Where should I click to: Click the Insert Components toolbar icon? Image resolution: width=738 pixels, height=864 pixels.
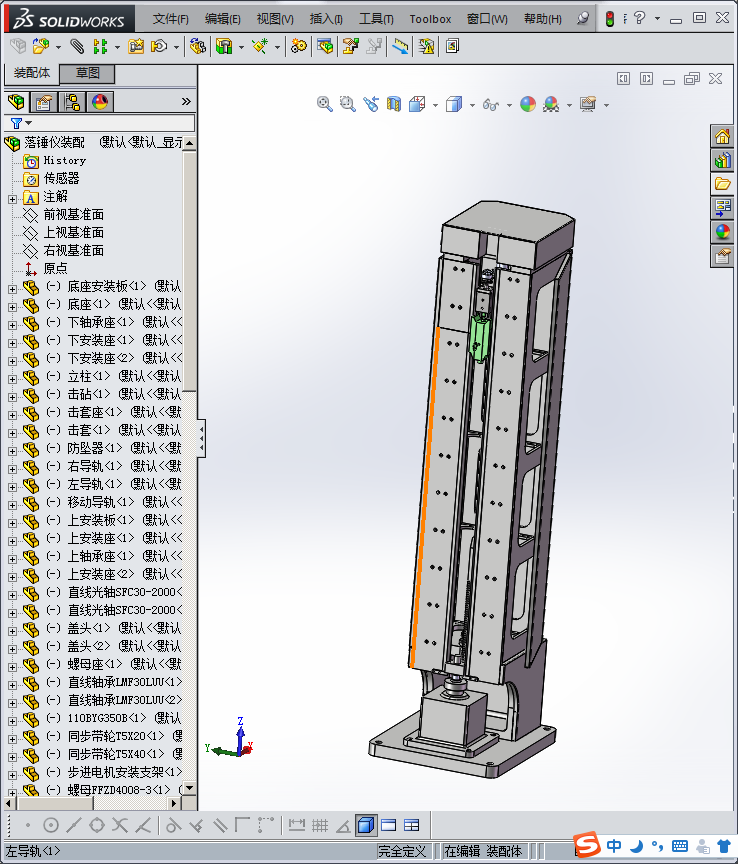tap(40, 46)
